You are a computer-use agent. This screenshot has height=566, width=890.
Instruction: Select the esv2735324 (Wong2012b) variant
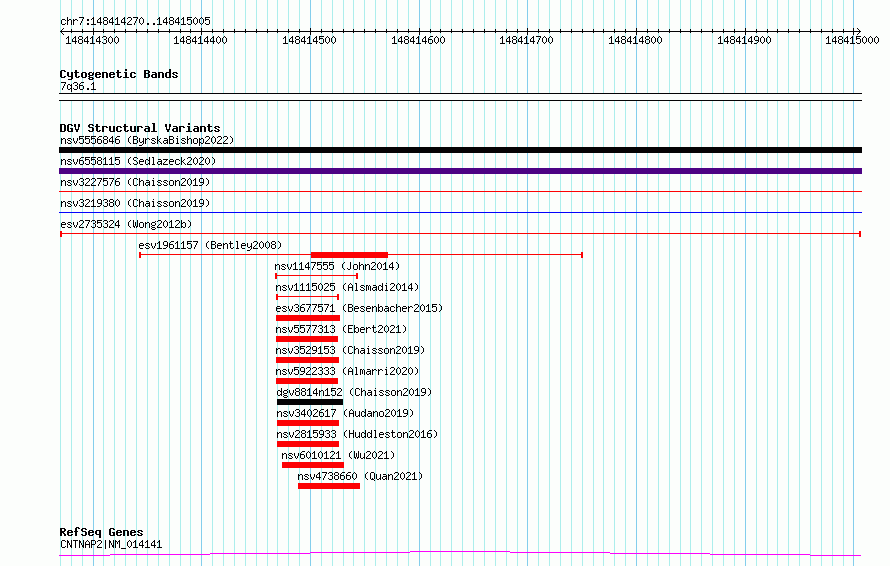[x=125, y=224]
